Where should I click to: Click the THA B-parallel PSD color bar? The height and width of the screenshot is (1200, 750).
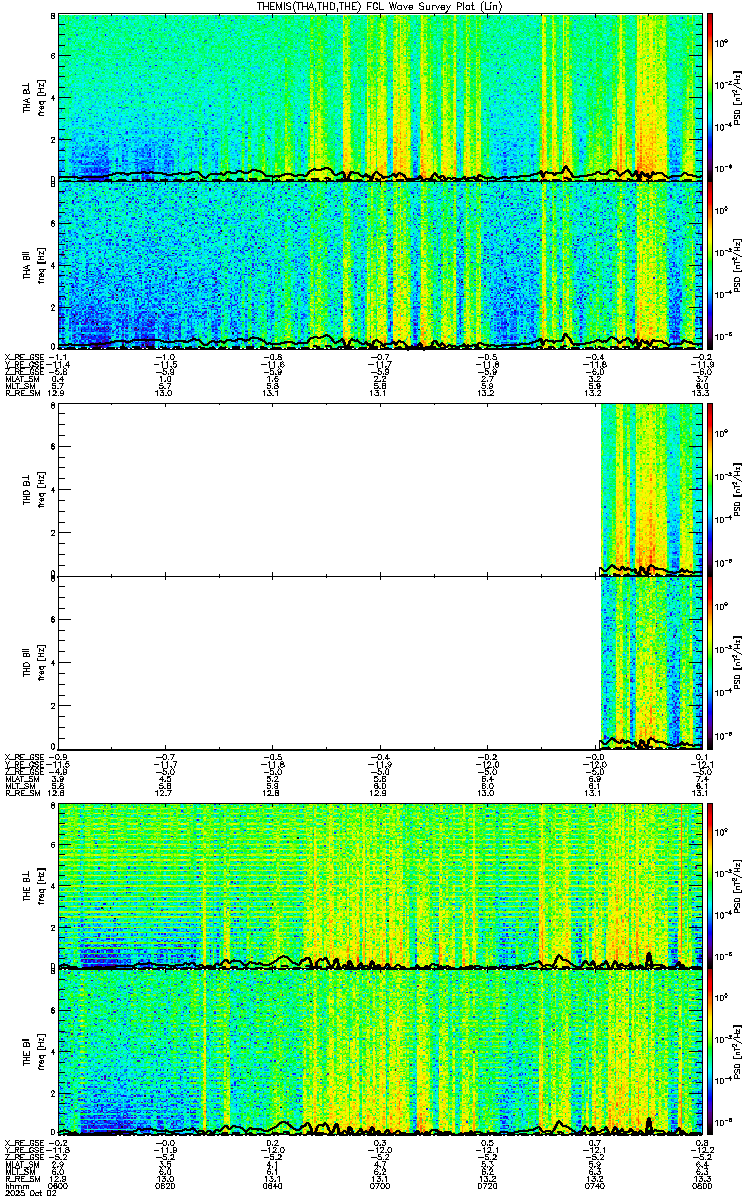[710, 264]
